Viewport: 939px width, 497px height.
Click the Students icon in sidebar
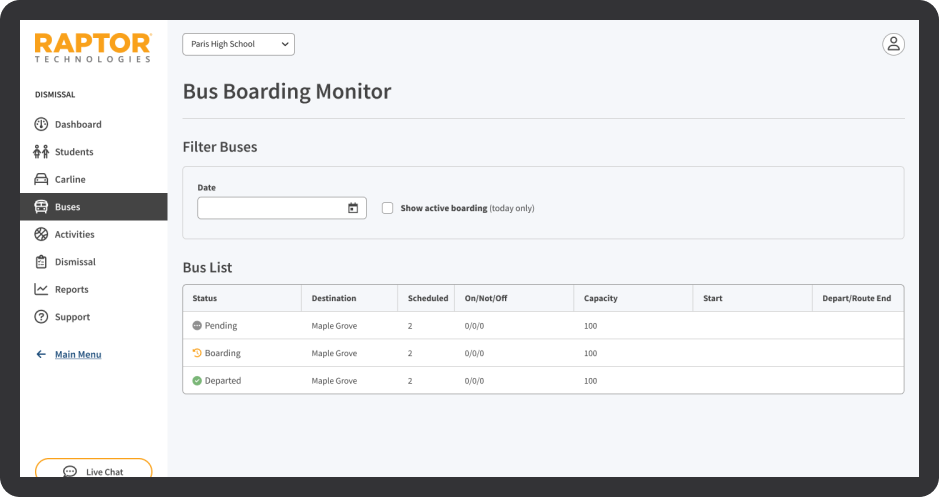[x=41, y=152]
